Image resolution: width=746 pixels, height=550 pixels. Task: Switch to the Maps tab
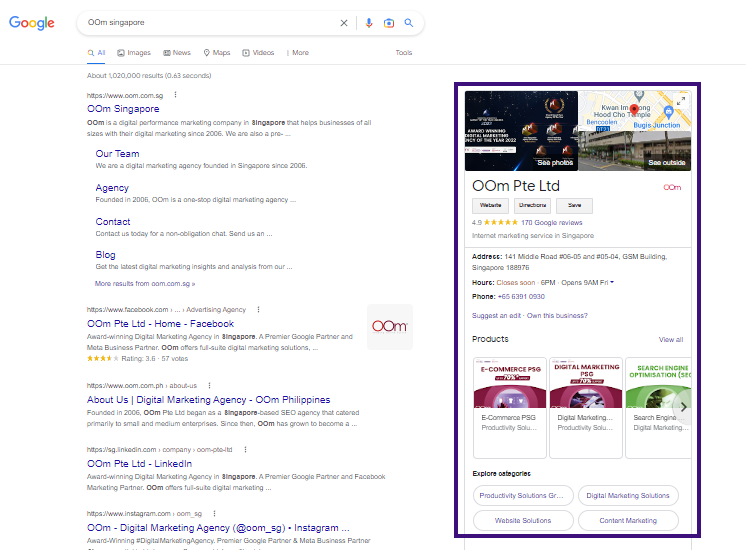(217, 53)
